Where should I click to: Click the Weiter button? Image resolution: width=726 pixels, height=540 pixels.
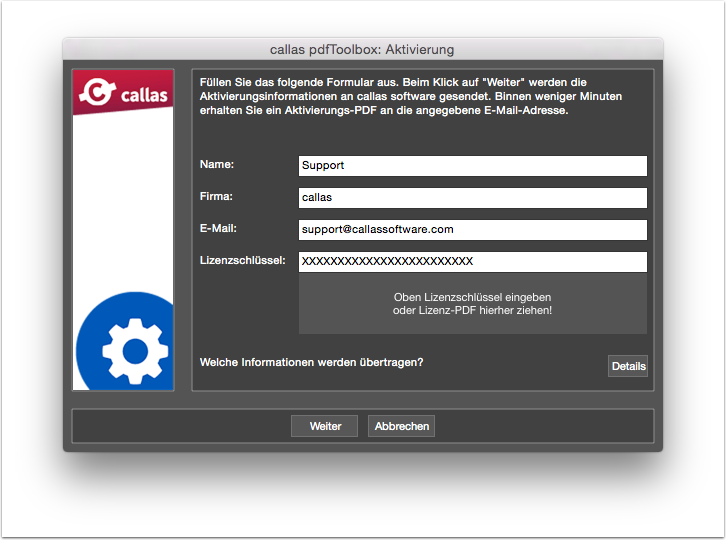[x=324, y=426]
